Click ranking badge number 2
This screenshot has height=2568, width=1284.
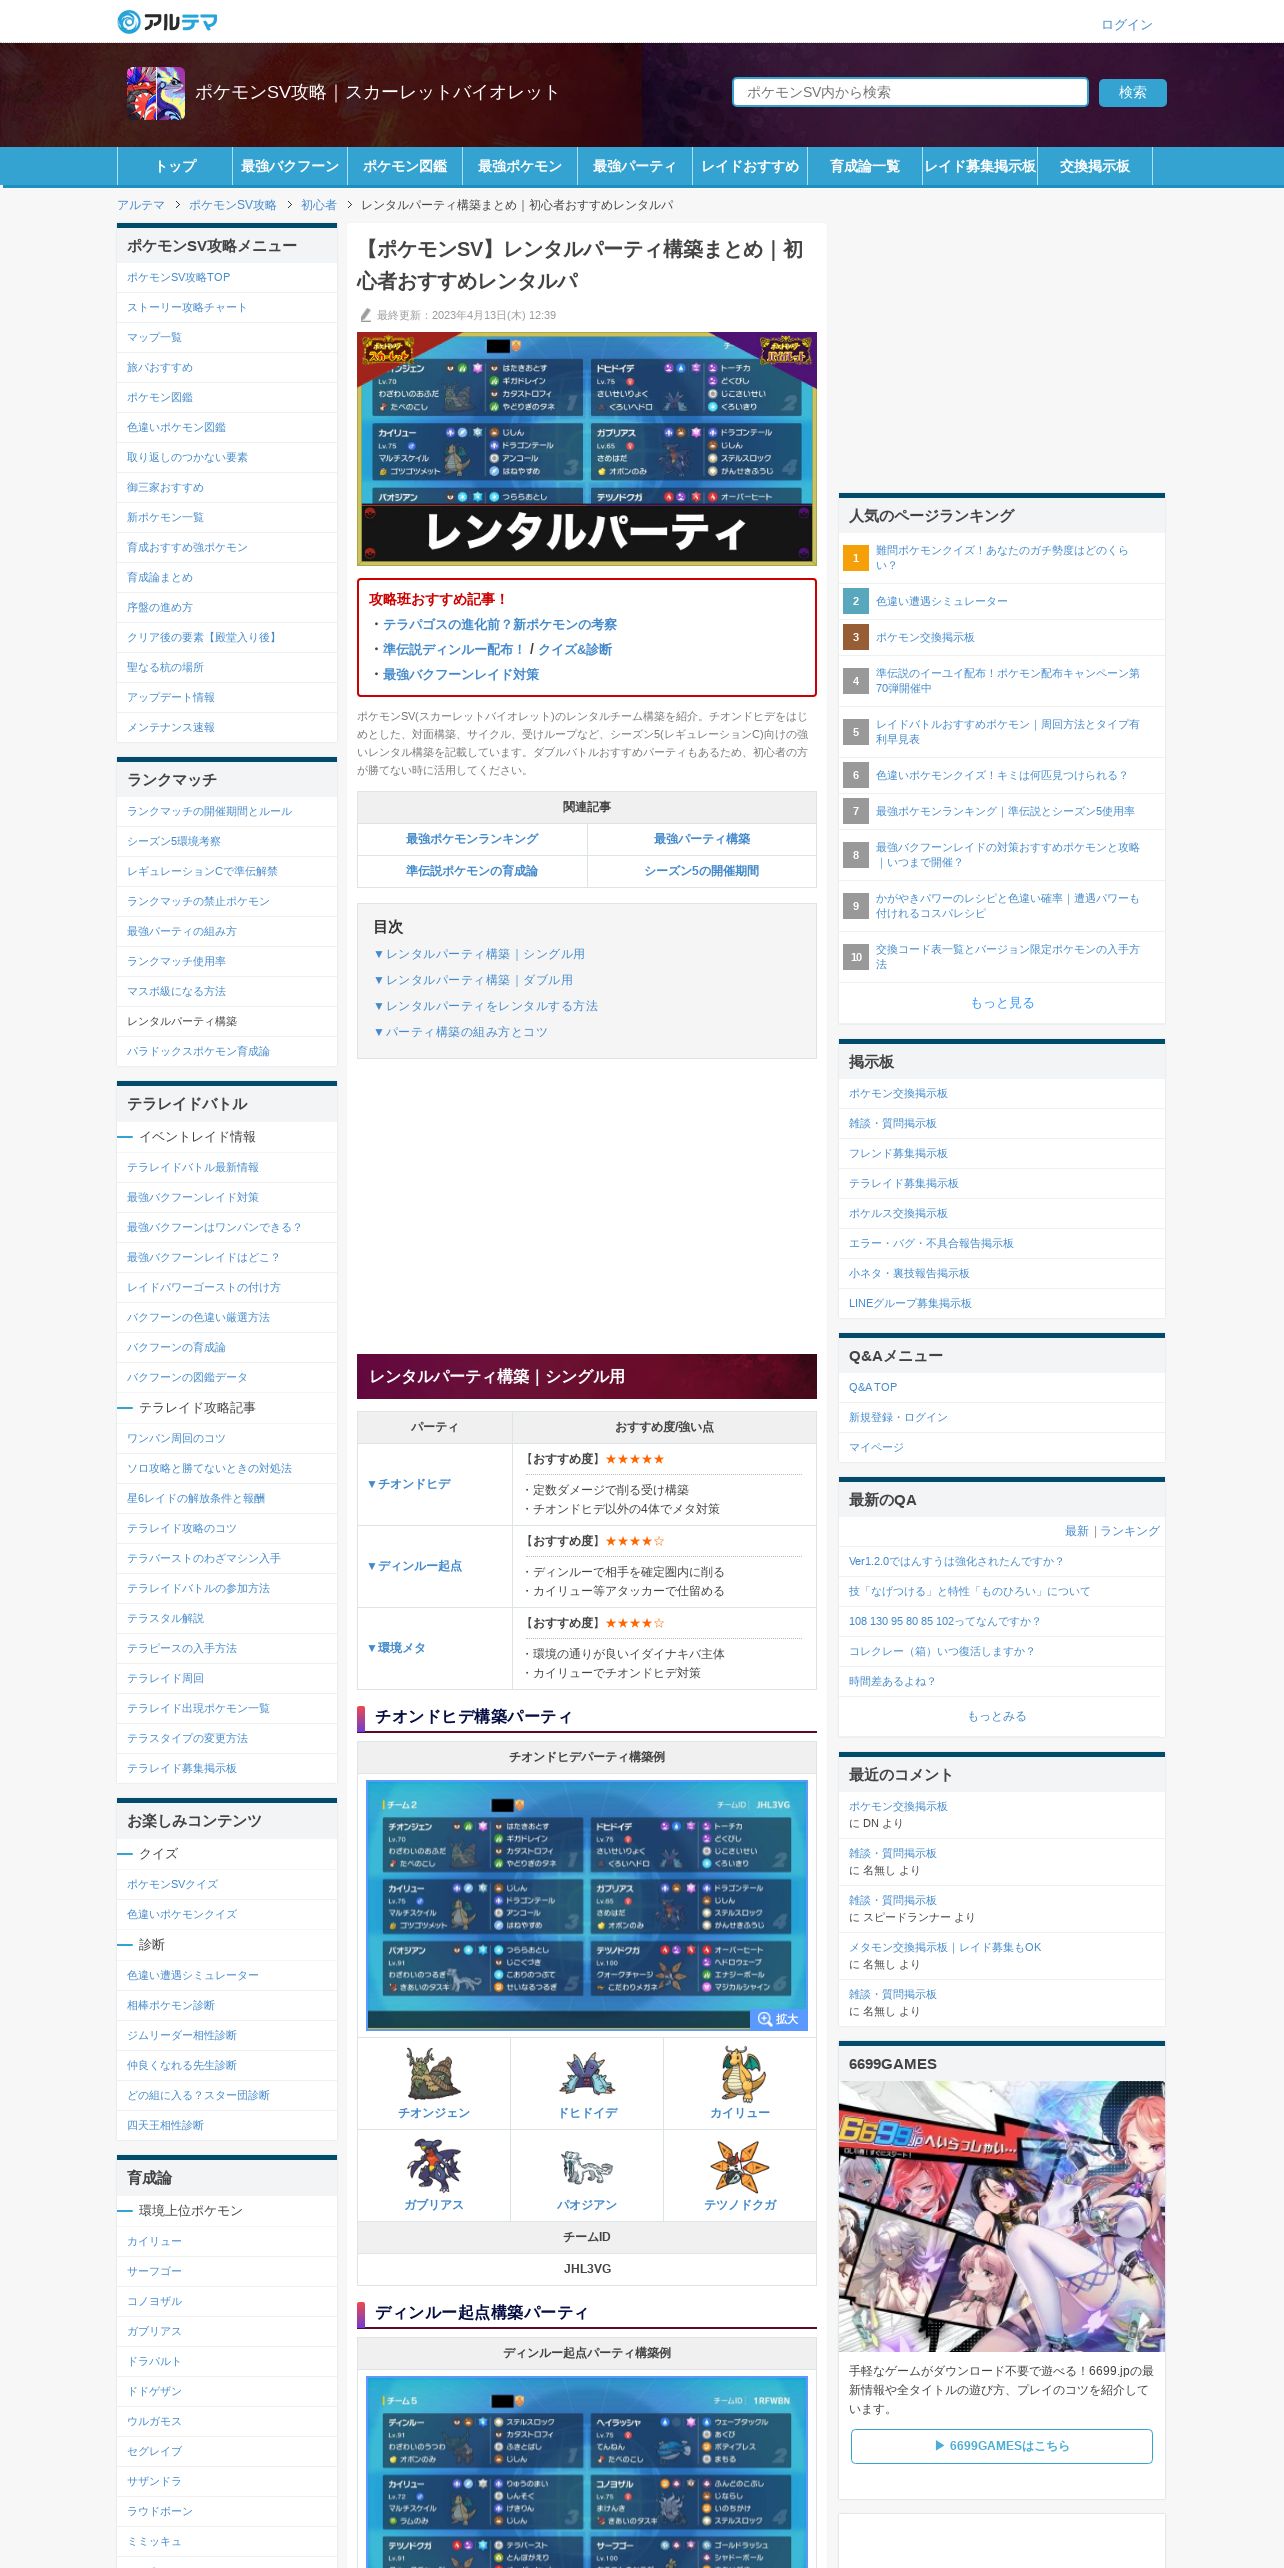[x=855, y=601]
